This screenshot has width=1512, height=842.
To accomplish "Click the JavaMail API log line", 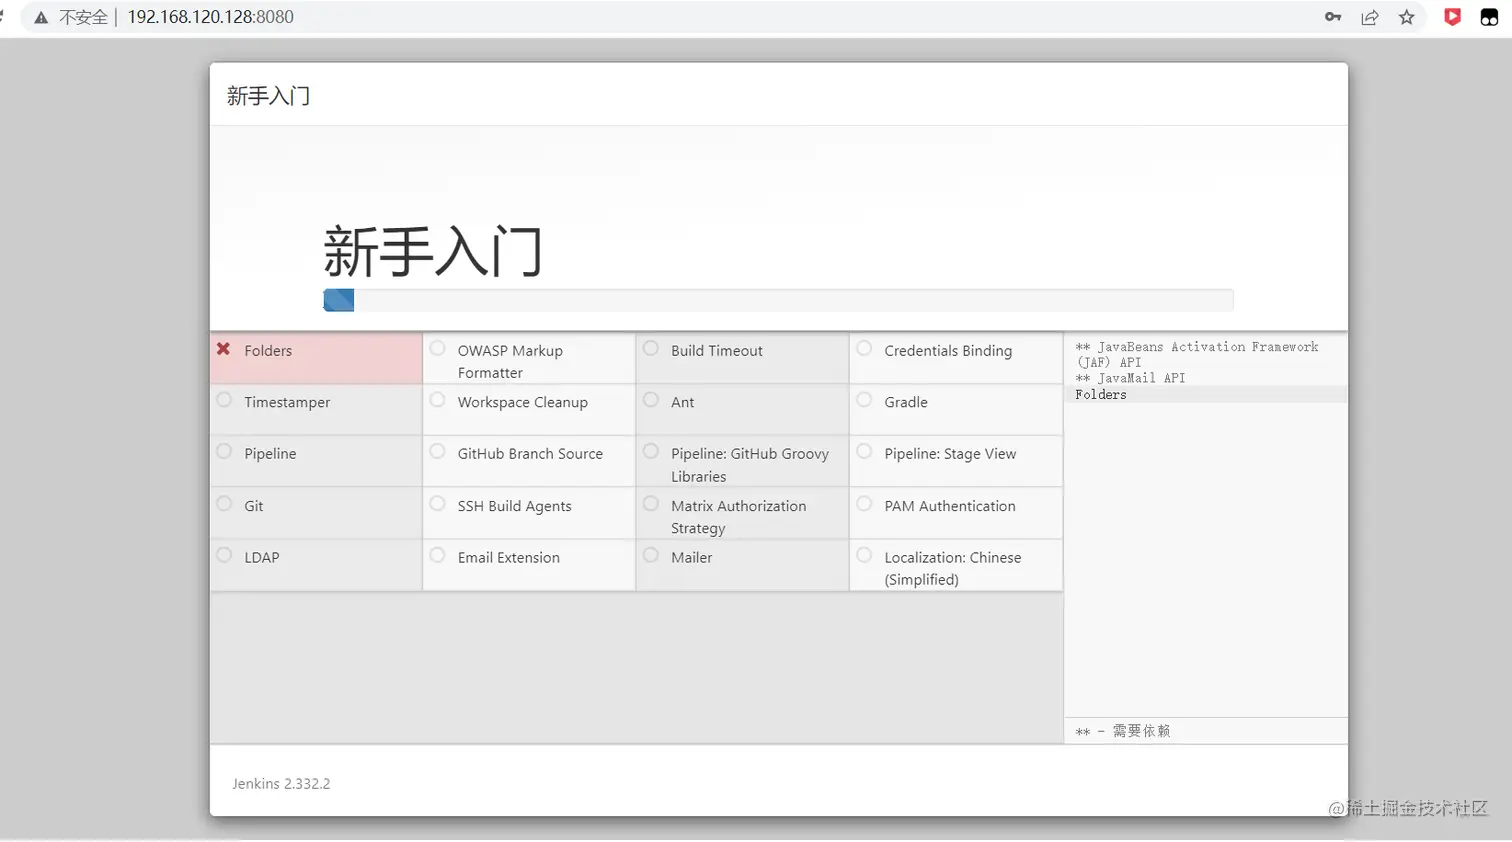I will click(x=1130, y=378).
